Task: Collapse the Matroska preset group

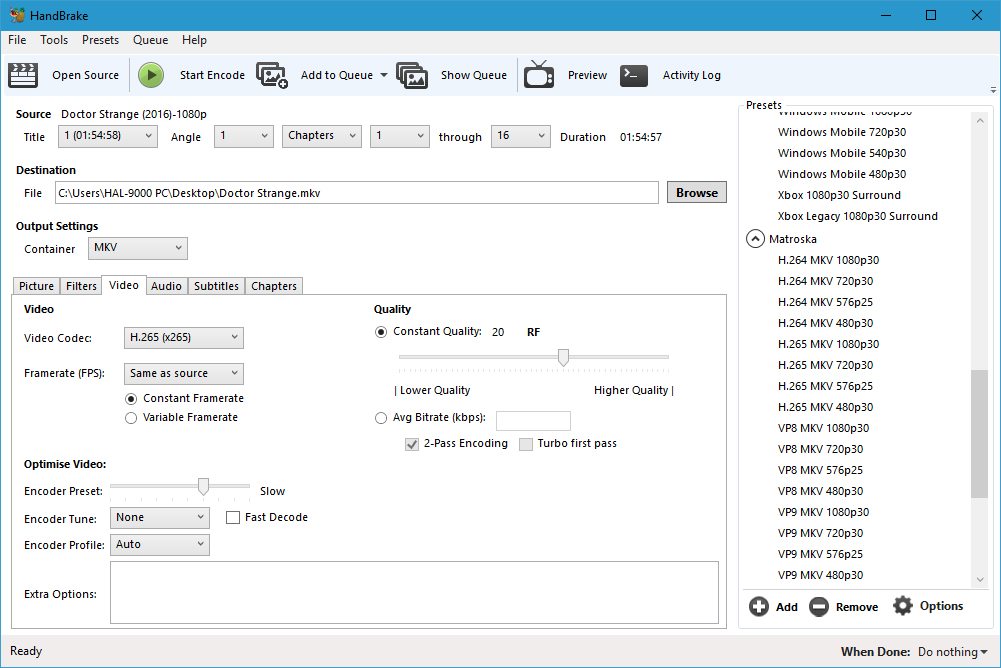Action: [x=756, y=239]
